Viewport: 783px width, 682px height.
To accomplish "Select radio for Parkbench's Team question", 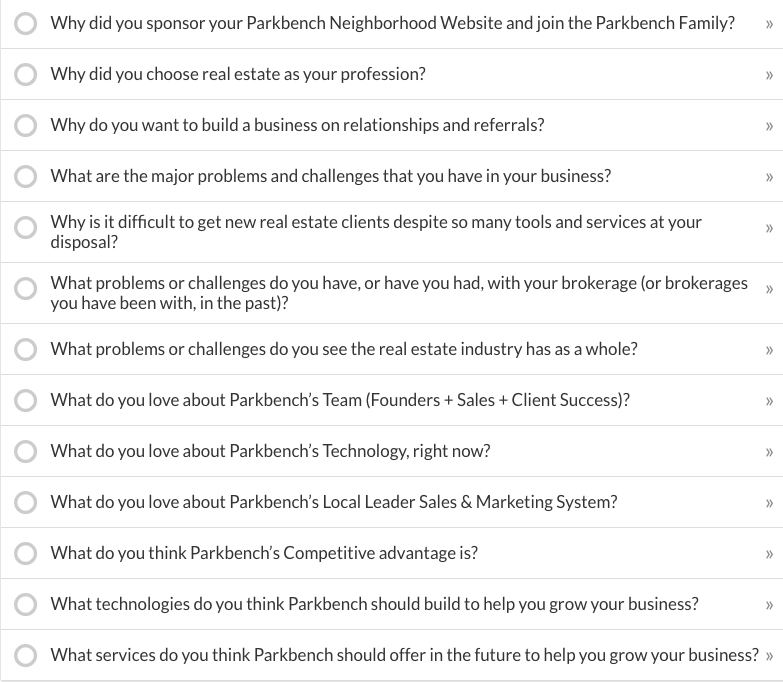I will pyautogui.click(x=25, y=400).
